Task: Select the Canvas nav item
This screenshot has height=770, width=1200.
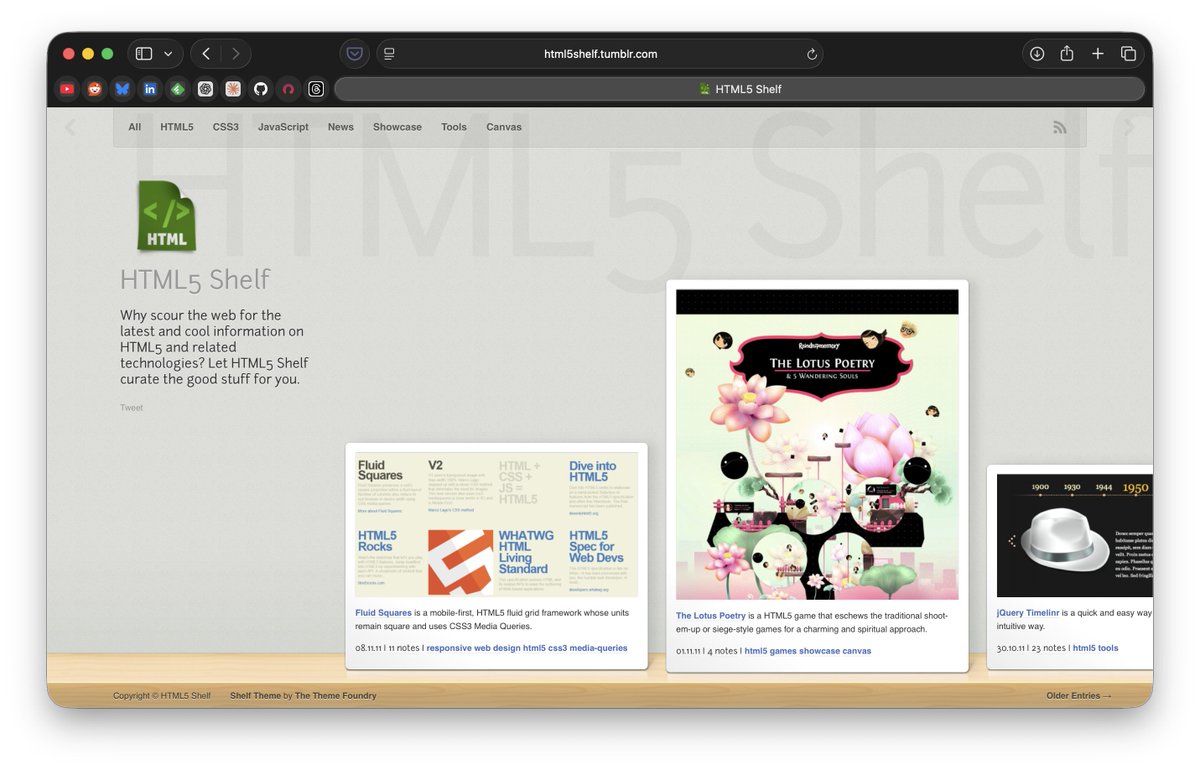Action: coord(504,127)
